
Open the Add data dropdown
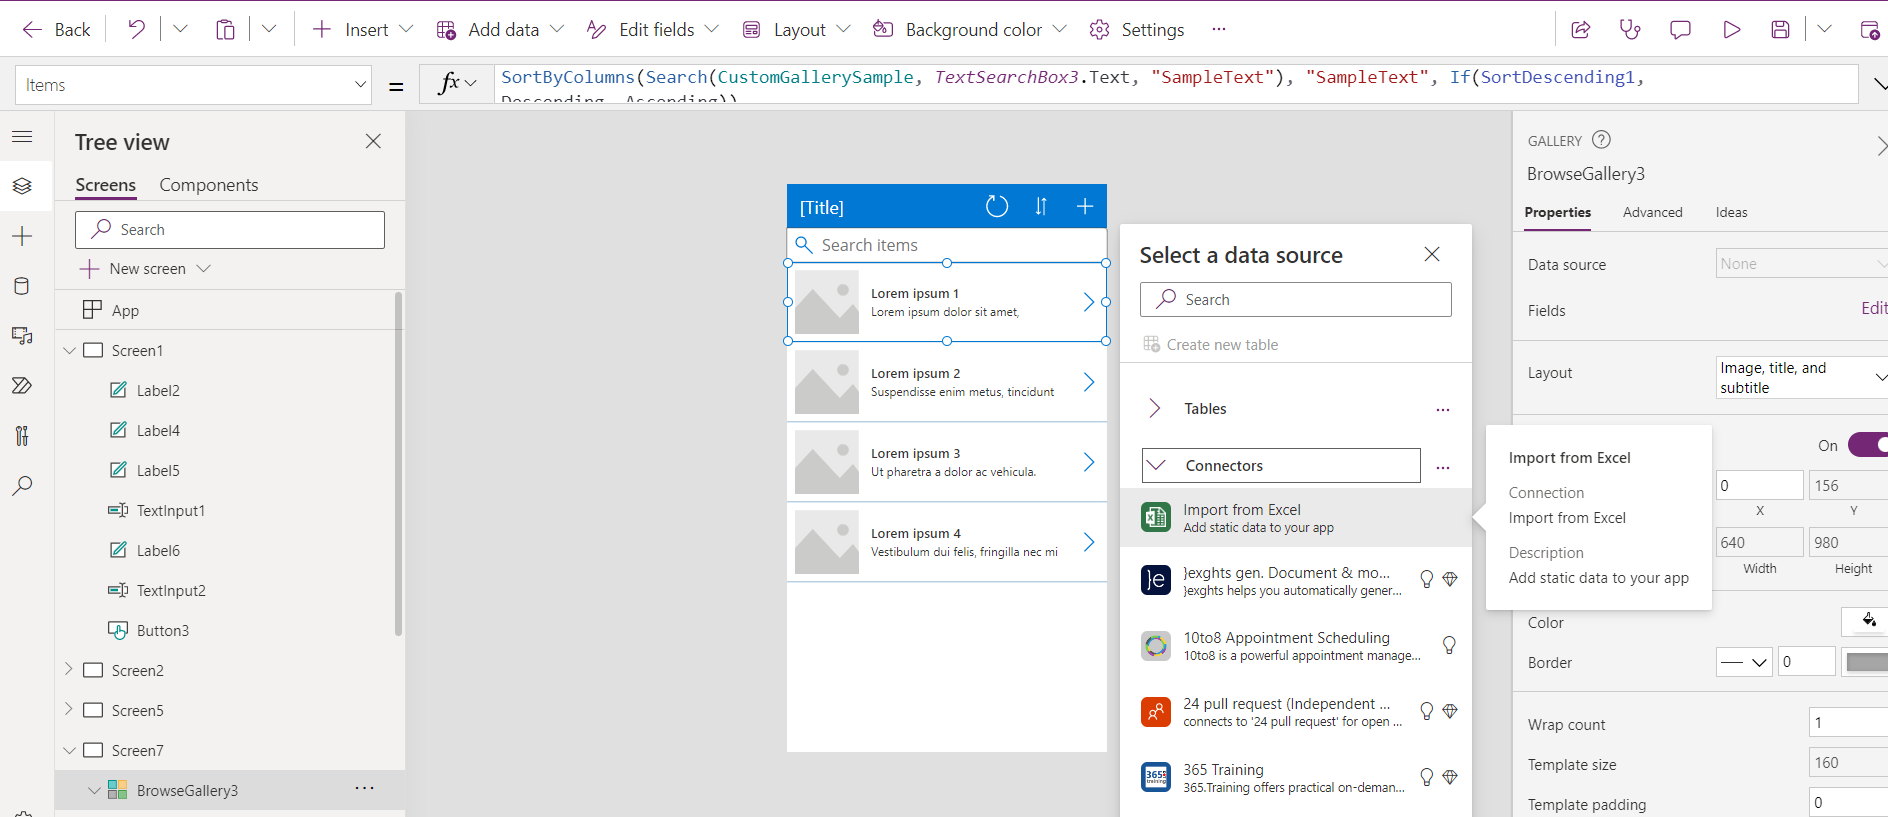pyautogui.click(x=557, y=30)
